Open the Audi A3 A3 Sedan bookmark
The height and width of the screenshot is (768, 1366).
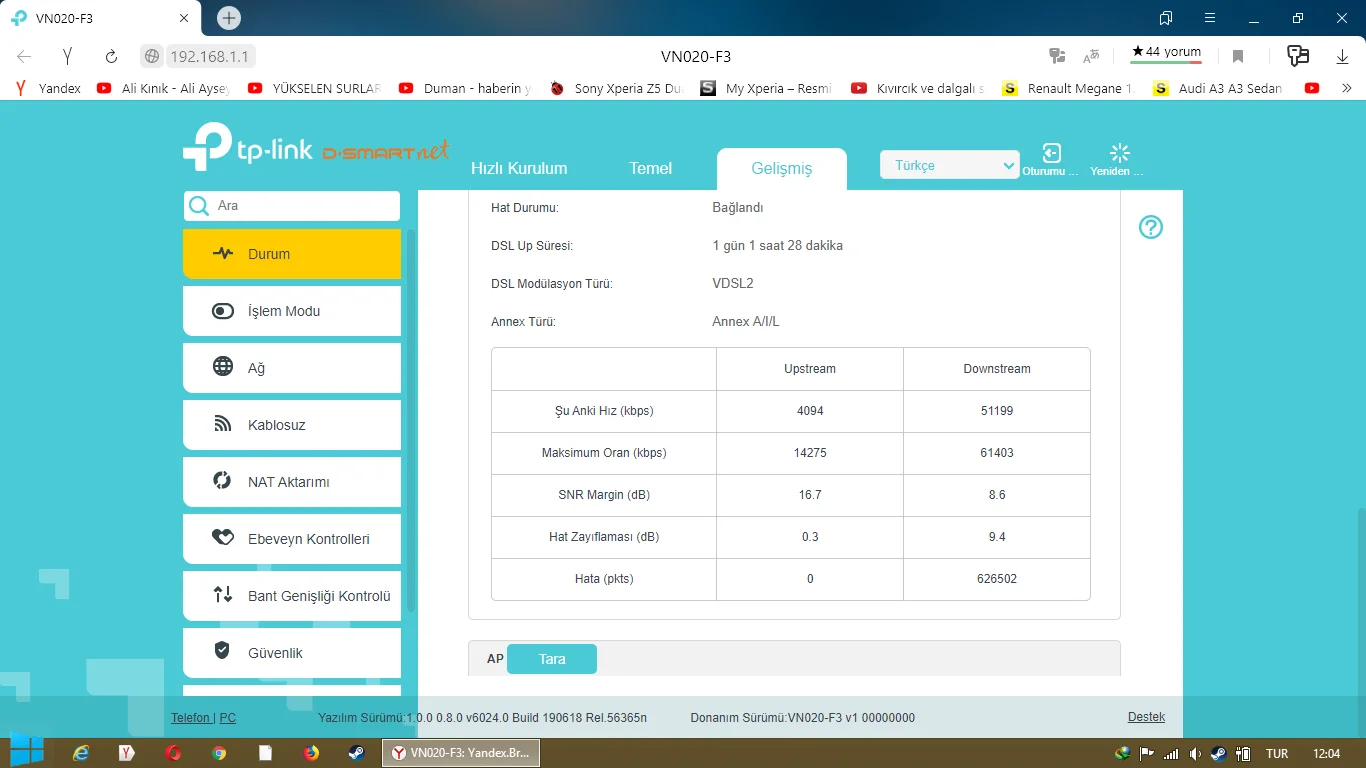(1218, 88)
